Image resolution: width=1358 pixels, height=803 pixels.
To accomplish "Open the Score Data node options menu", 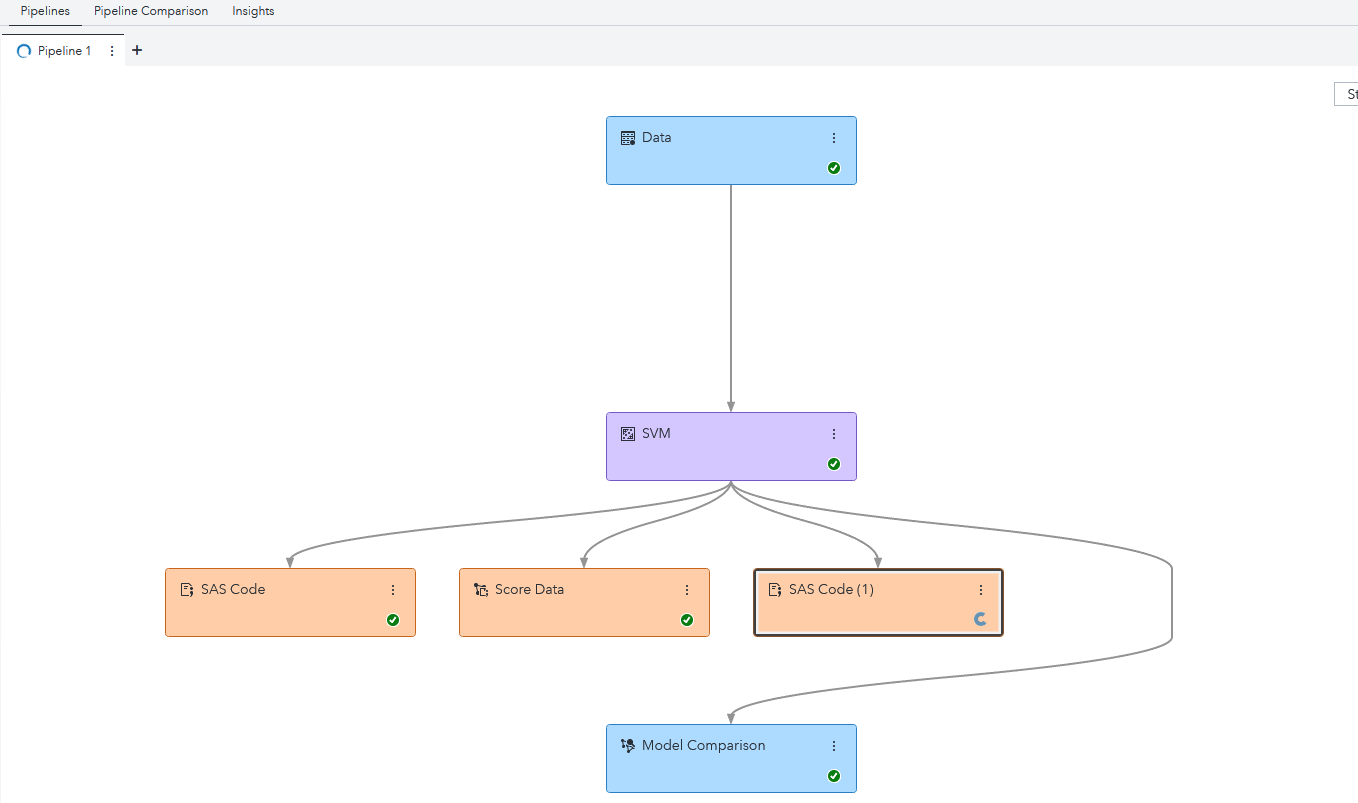I will click(686, 589).
